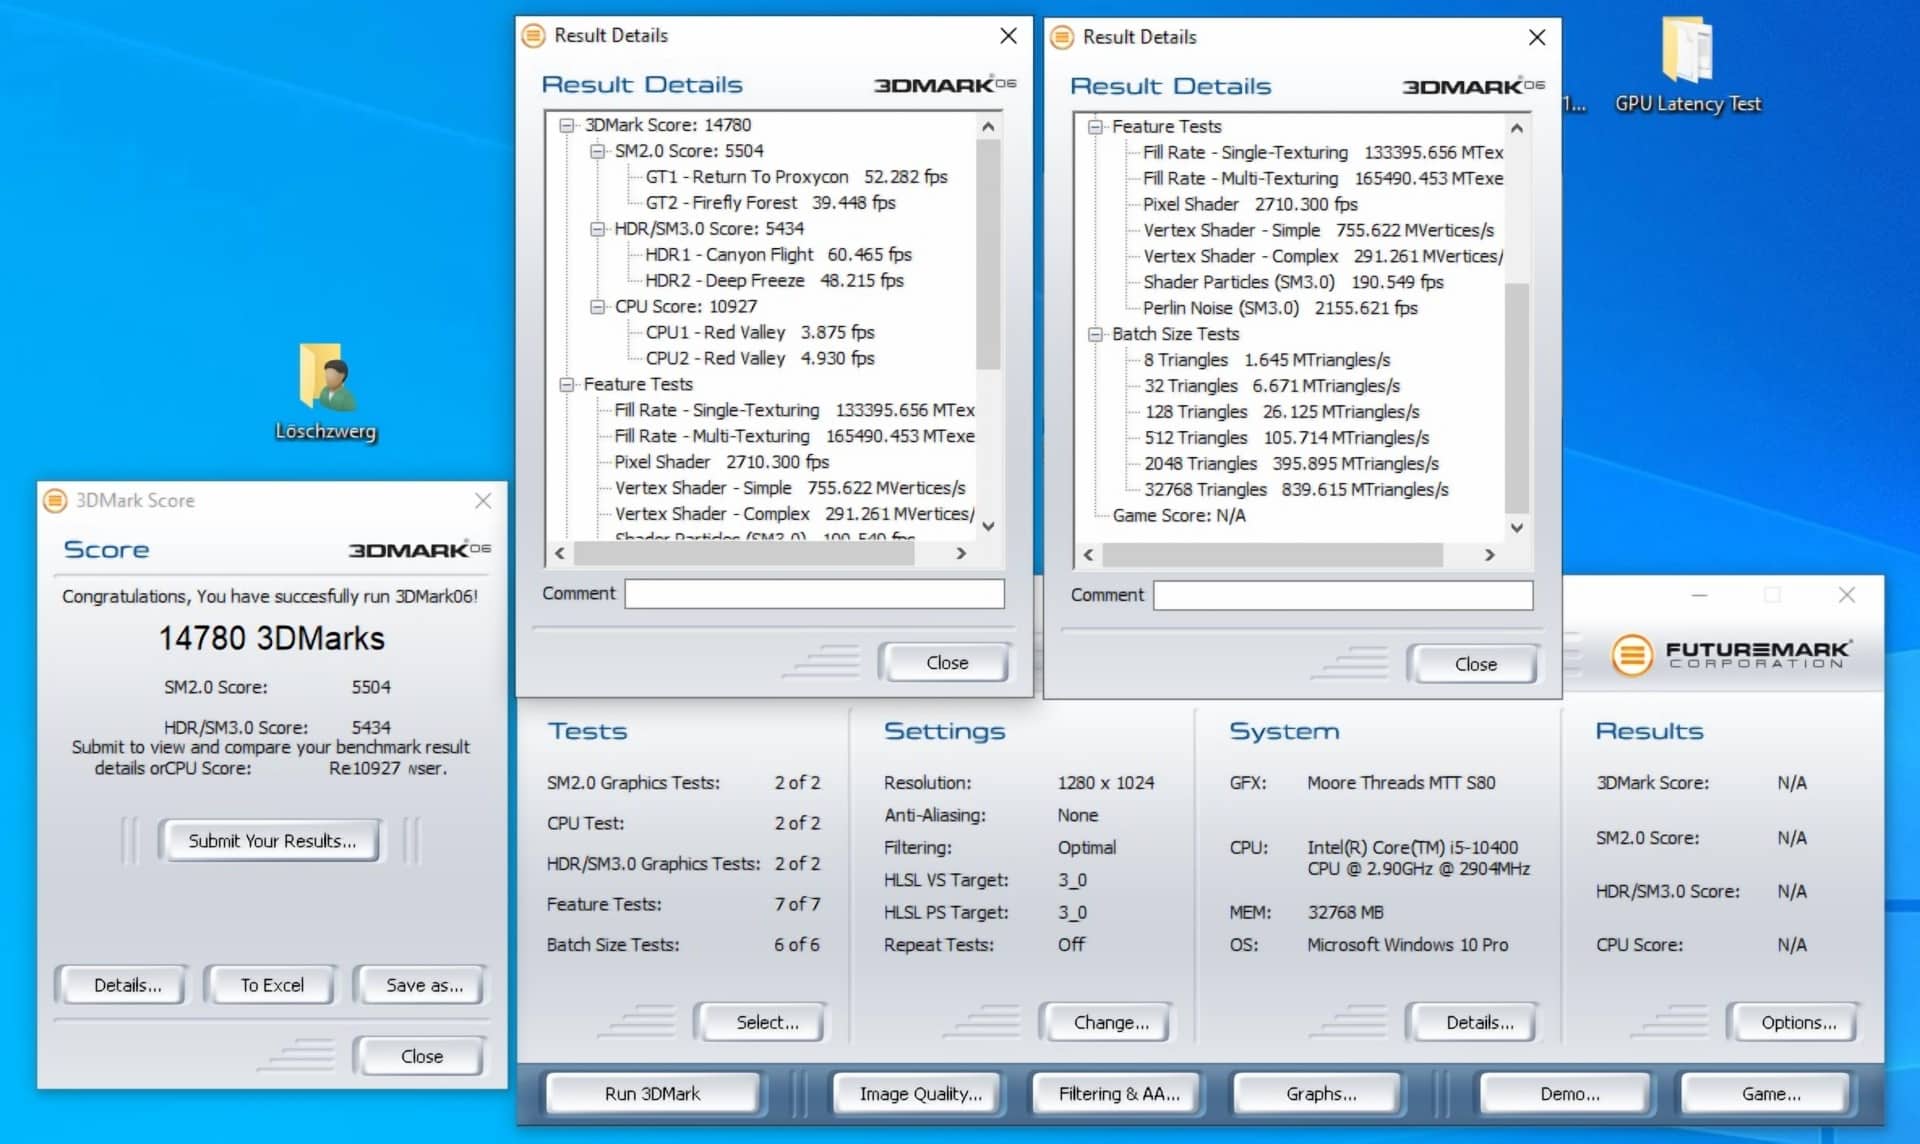Click left arrow of left Result Details horizontal scrollbar
This screenshot has width=1920, height=1144.
[560, 553]
